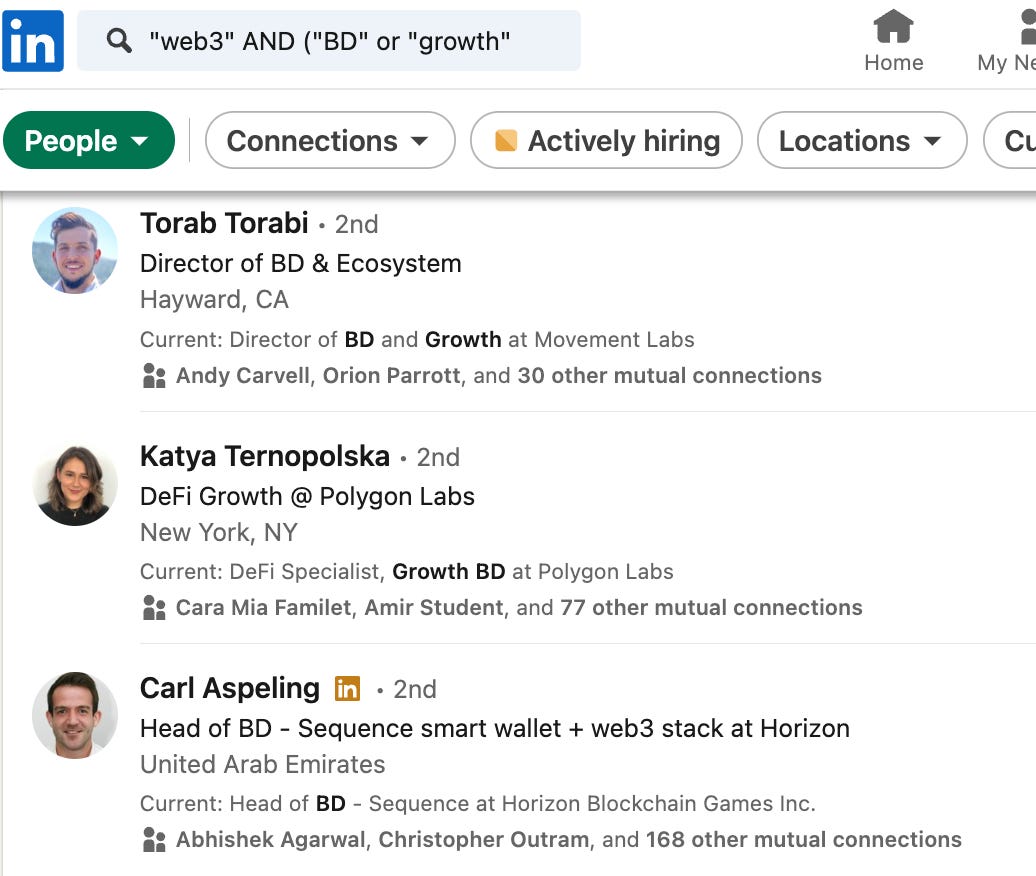Click mutual connections icon under Katya Ternopolska

[154, 608]
